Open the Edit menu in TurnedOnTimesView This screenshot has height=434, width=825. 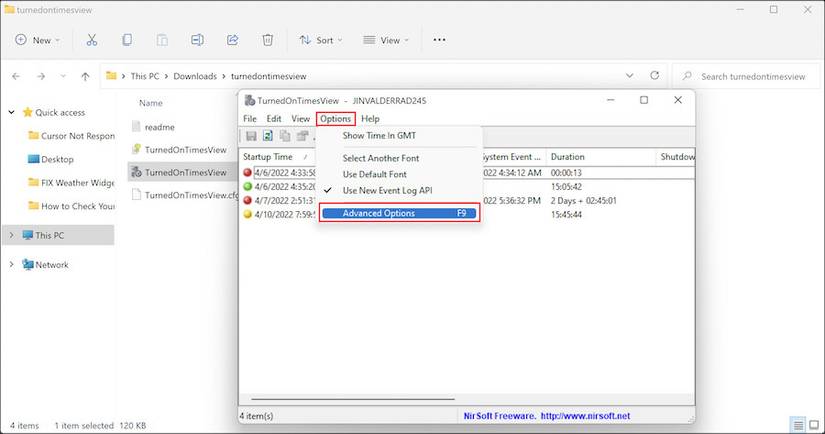pyautogui.click(x=274, y=119)
